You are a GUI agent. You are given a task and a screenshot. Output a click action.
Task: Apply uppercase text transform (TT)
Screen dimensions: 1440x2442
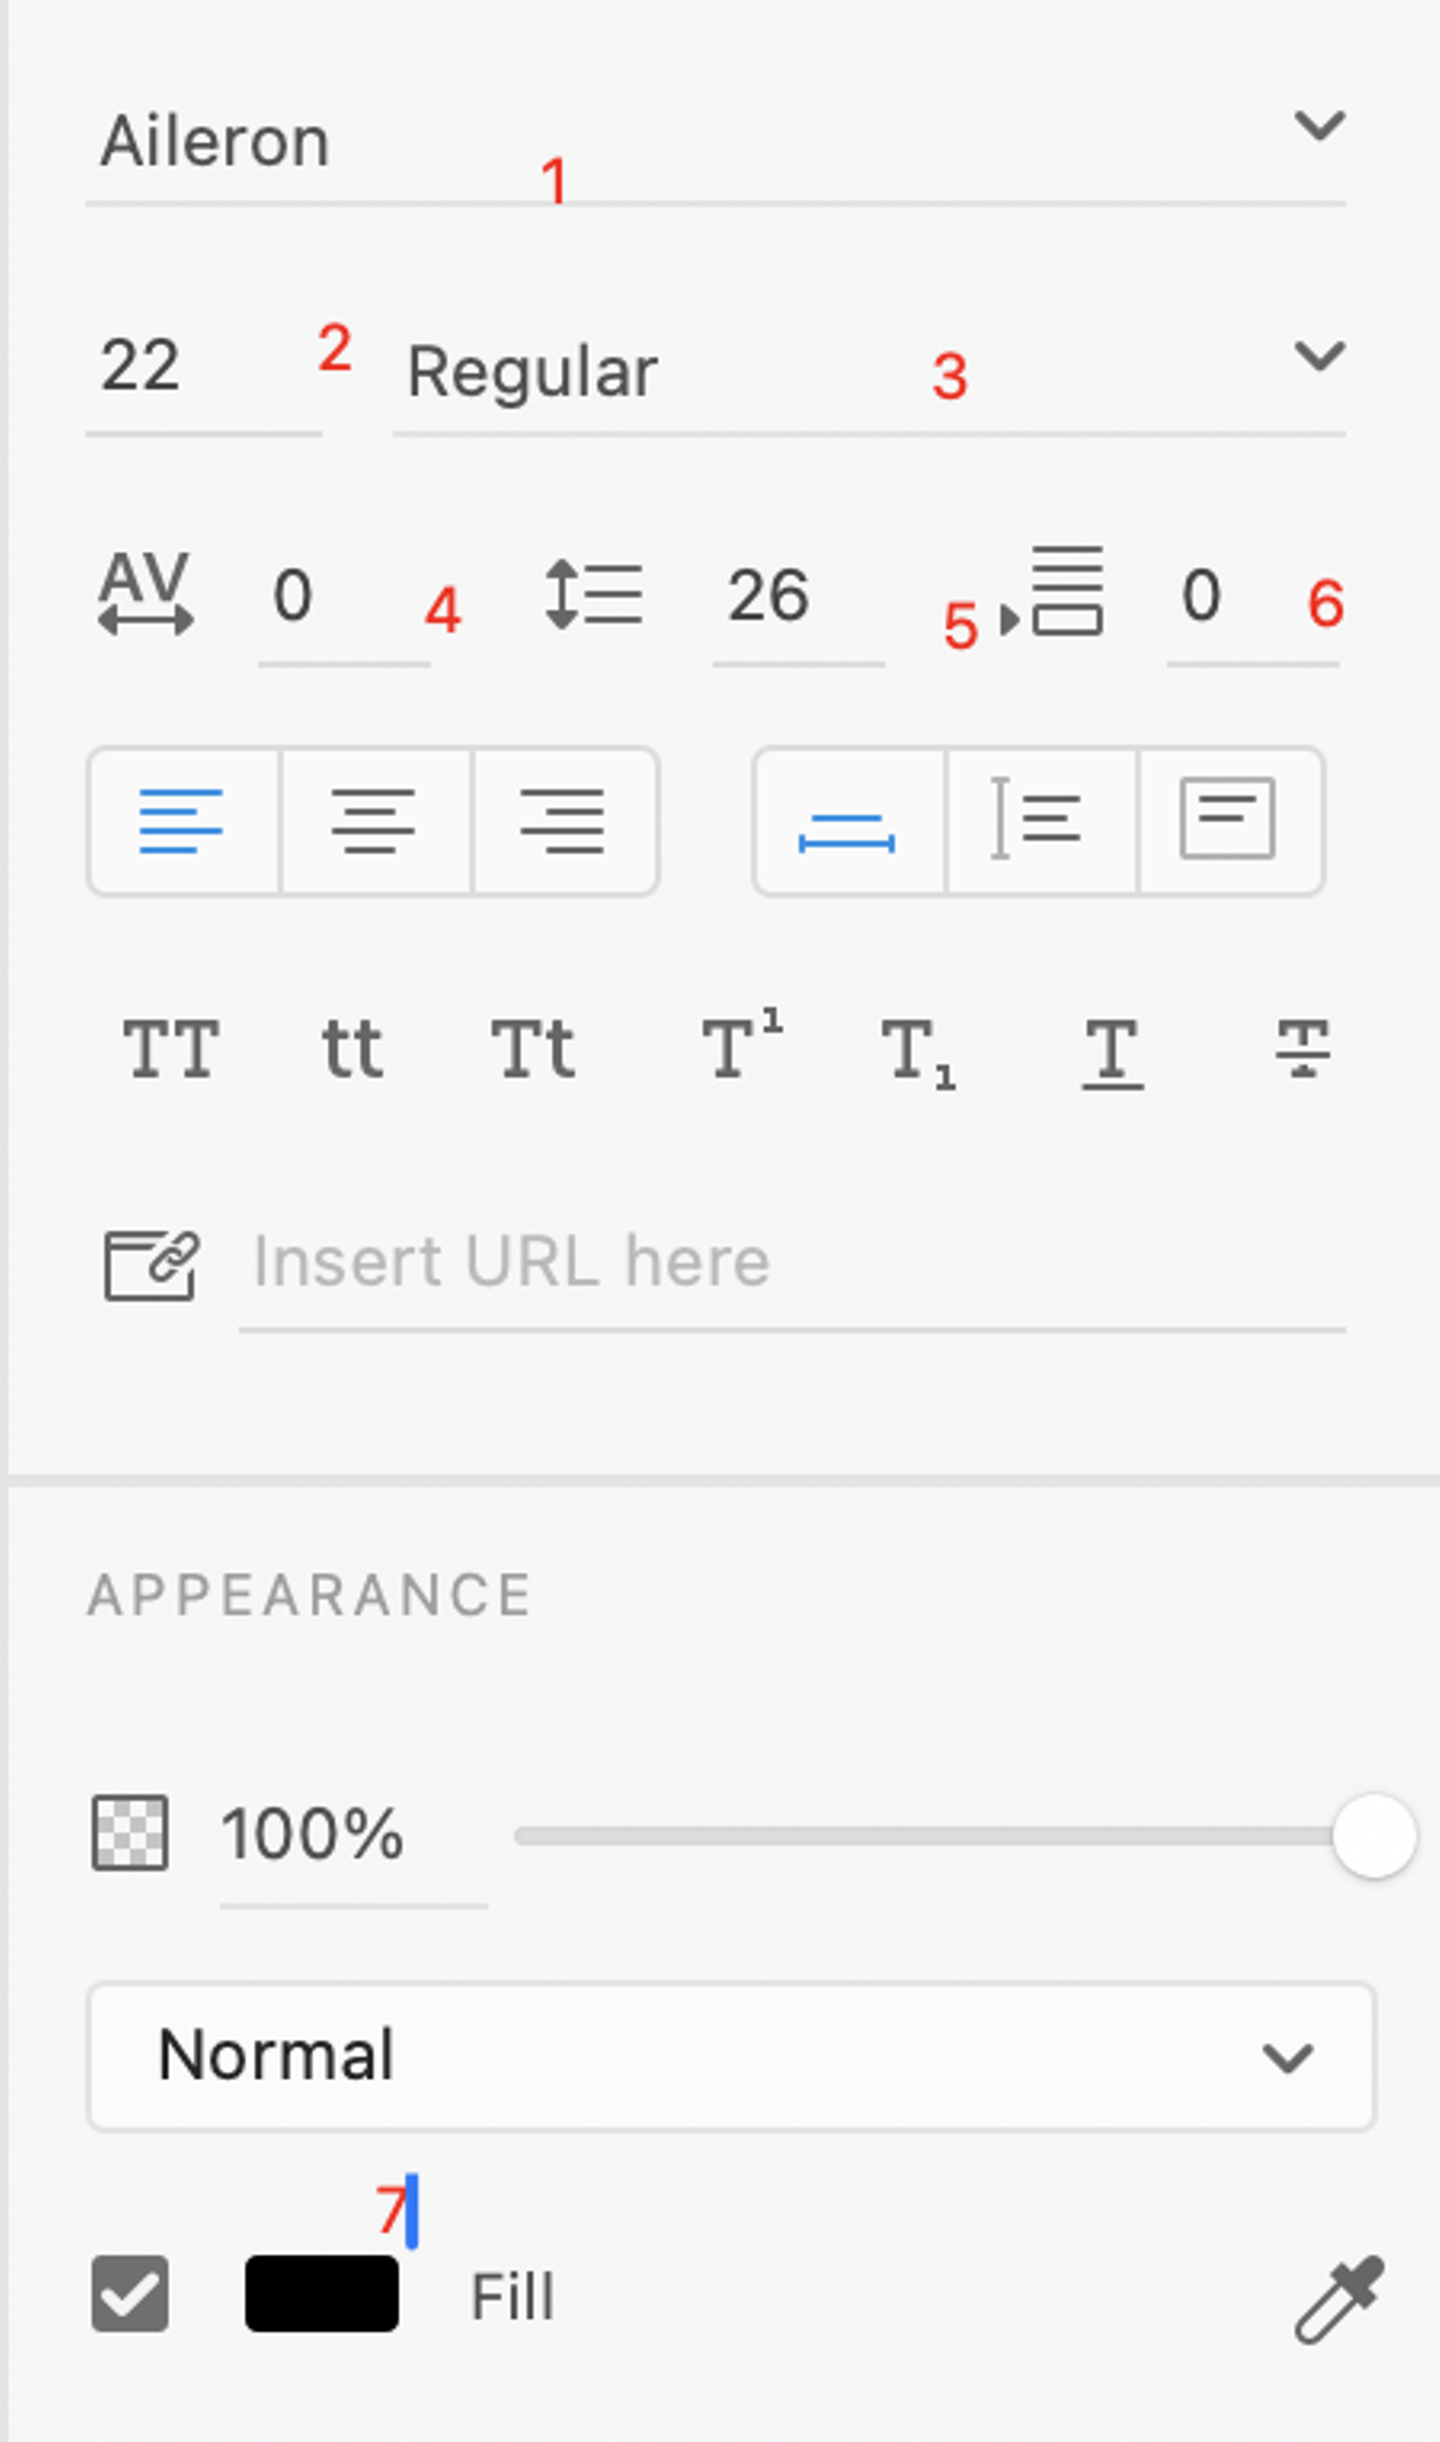coord(171,1050)
